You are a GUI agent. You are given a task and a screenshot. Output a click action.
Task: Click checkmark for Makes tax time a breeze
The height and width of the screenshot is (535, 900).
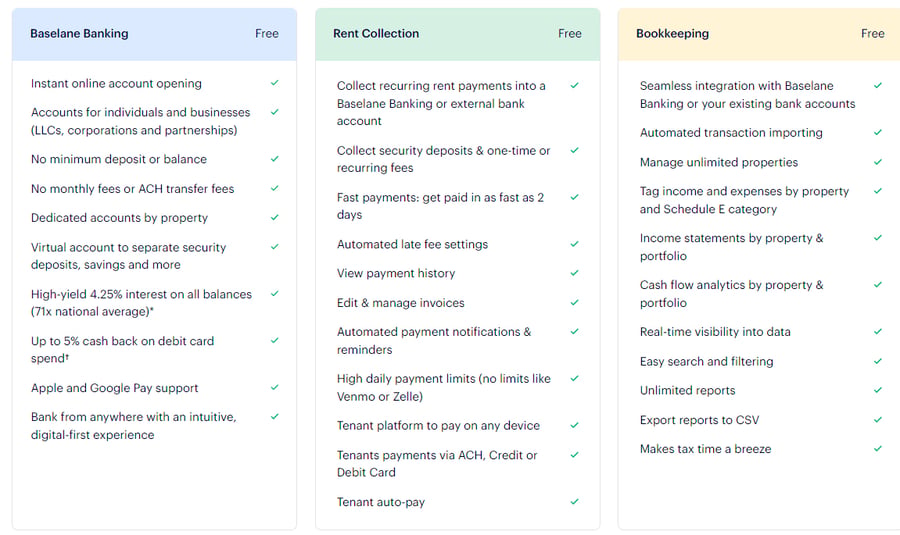pyautogui.click(x=878, y=448)
